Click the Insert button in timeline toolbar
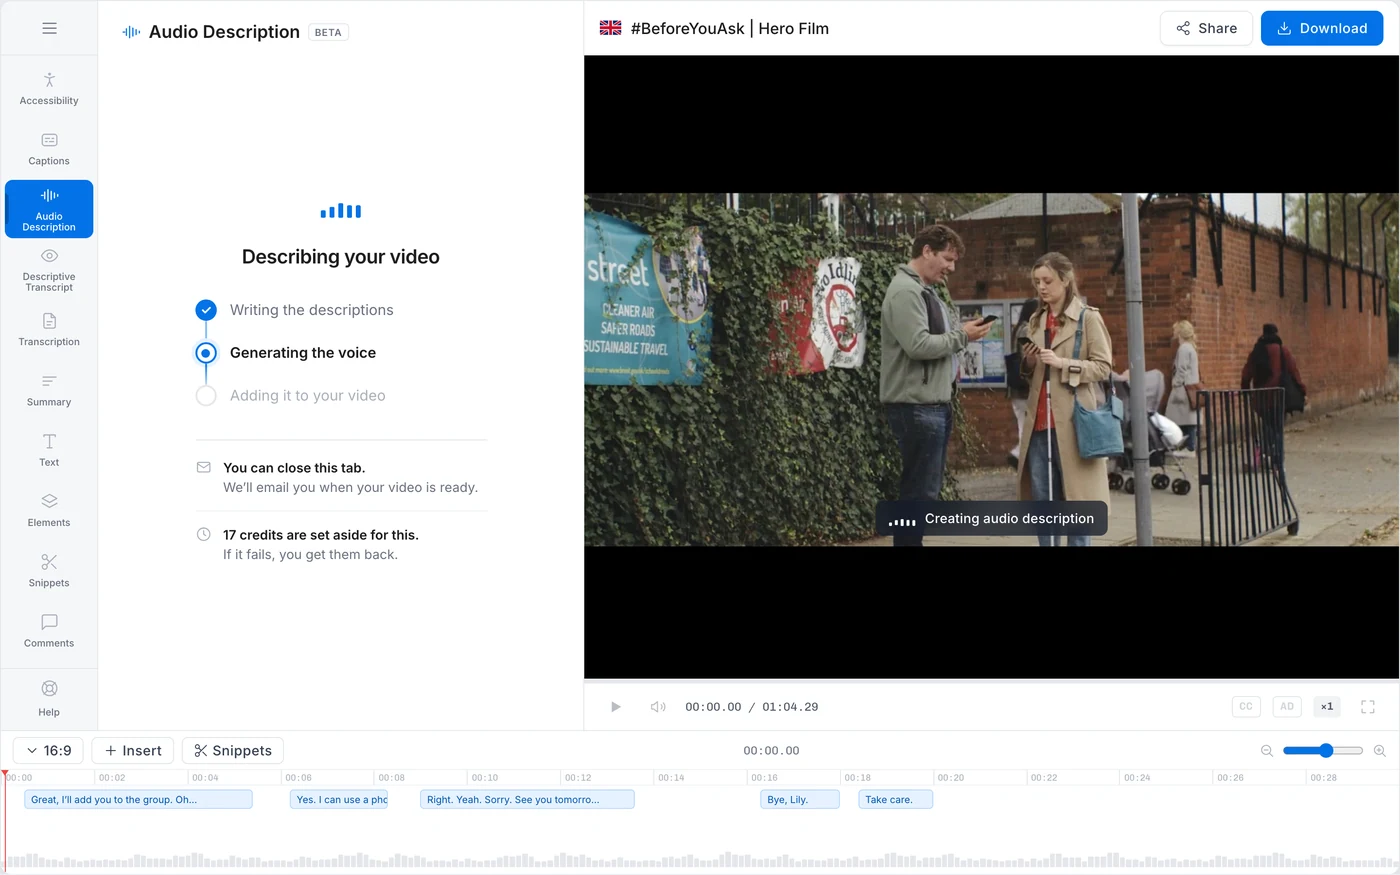 click(x=133, y=751)
